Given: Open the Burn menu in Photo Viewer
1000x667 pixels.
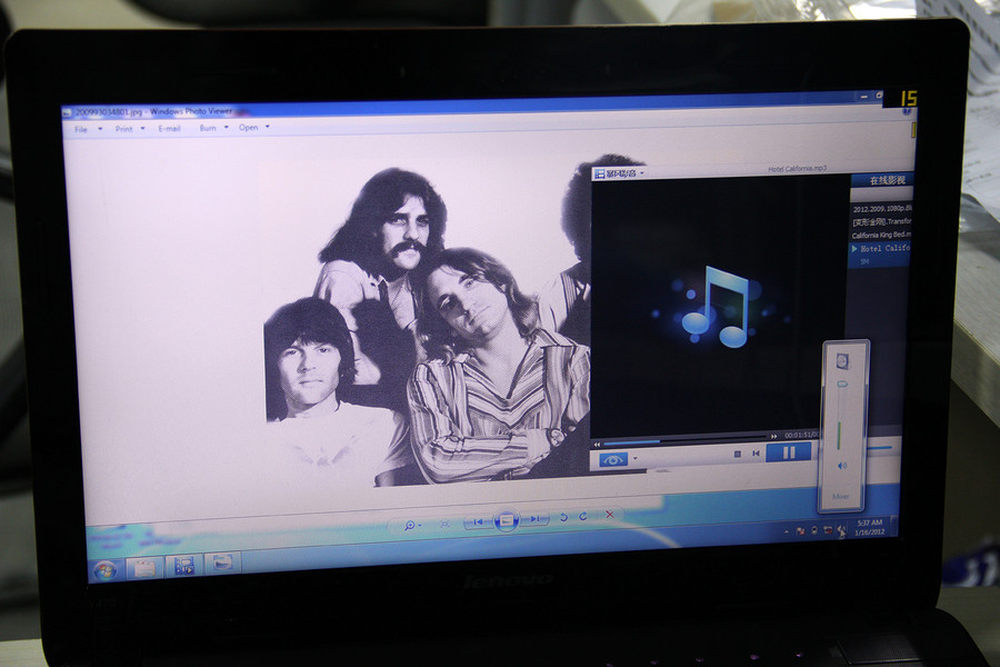Looking at the screenshot, I should coord(208,128).
